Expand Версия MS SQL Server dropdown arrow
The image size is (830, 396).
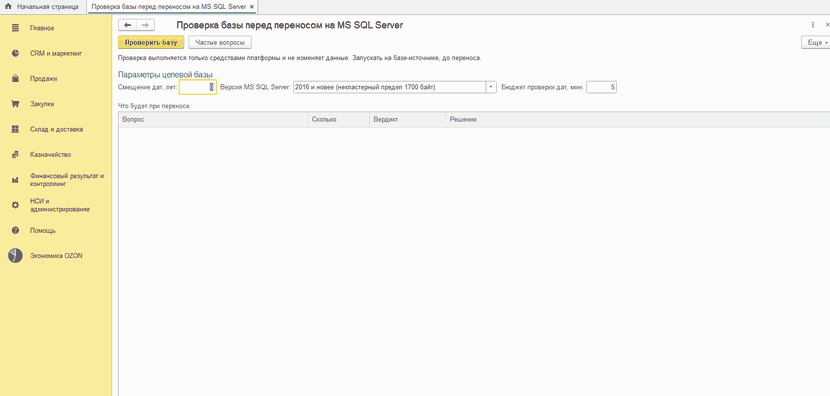click(x=491, y=87)
